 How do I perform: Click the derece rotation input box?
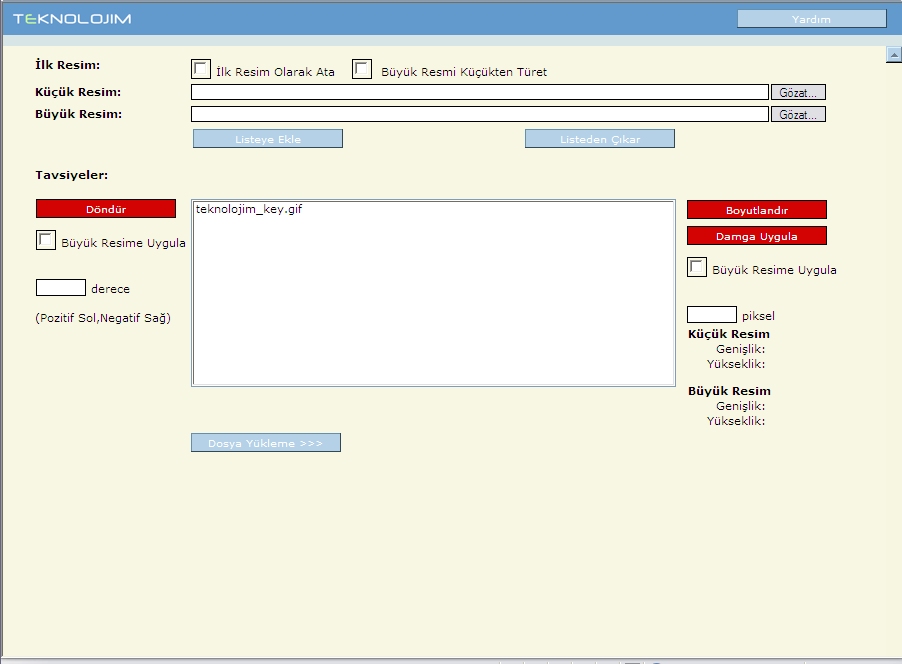pos(60,288)
